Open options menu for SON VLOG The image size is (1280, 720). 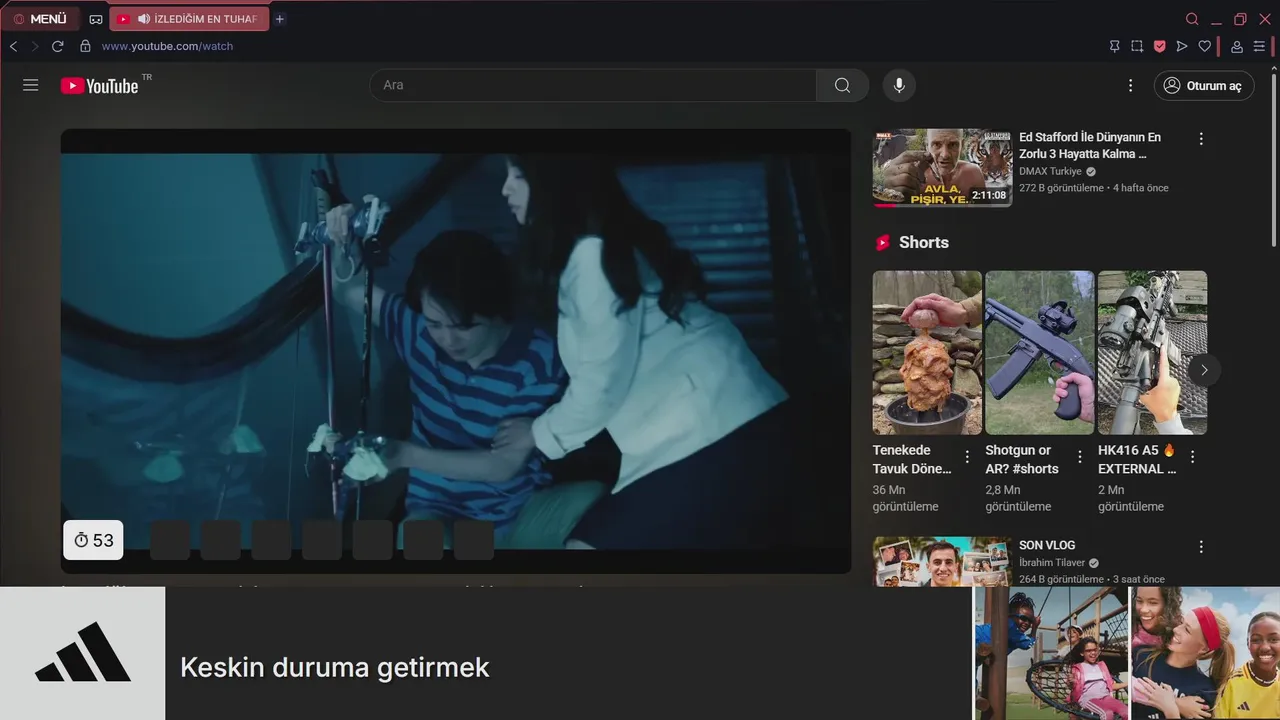pyautogui.click(x=1201, y=547)
